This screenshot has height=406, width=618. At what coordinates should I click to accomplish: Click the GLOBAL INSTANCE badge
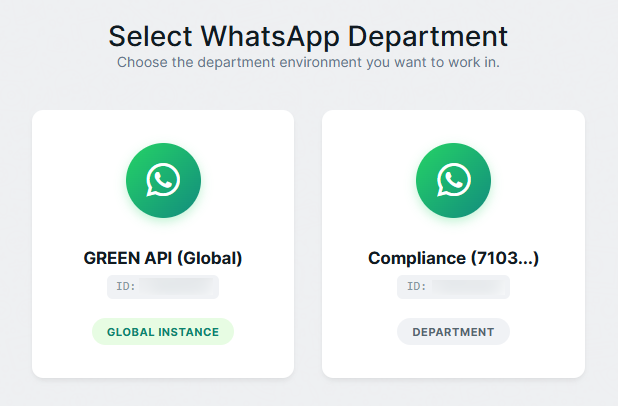click(163, 332)
